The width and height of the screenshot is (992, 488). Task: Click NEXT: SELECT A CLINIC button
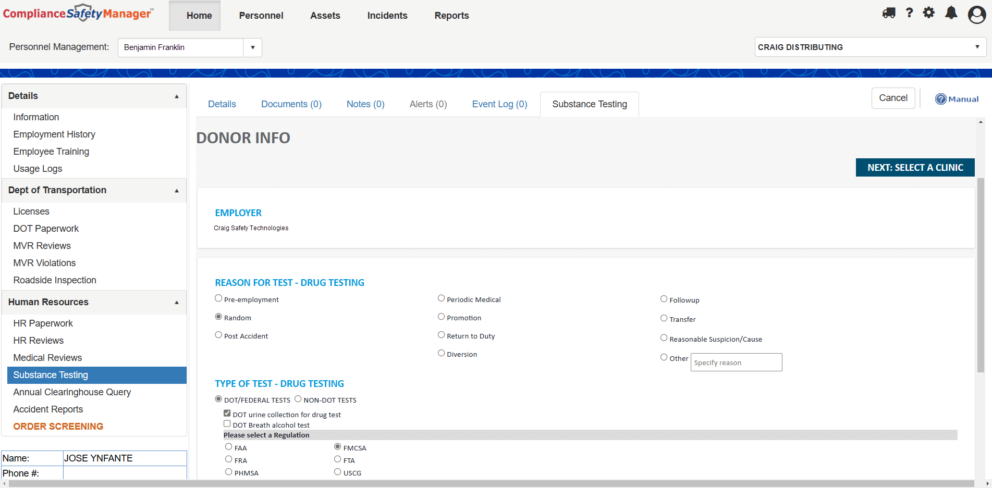tap(915, 168)
